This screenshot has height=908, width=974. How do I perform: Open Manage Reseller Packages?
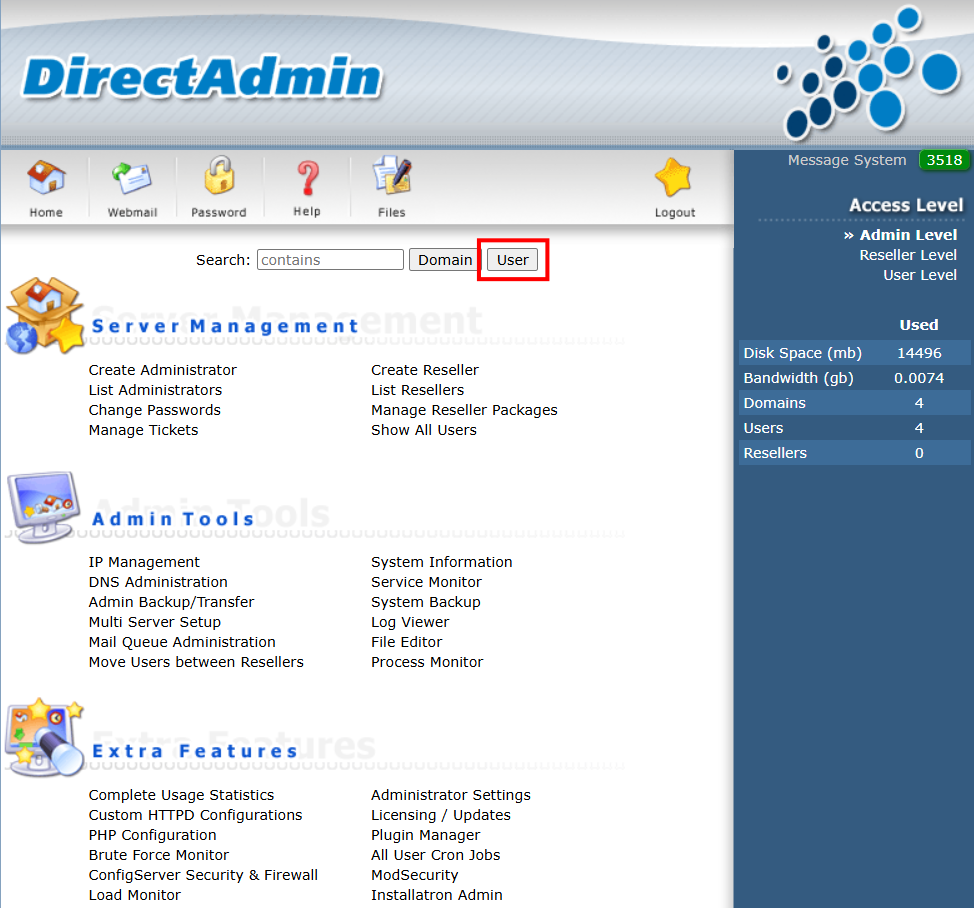pyautogui.click(x=464, y=410)
